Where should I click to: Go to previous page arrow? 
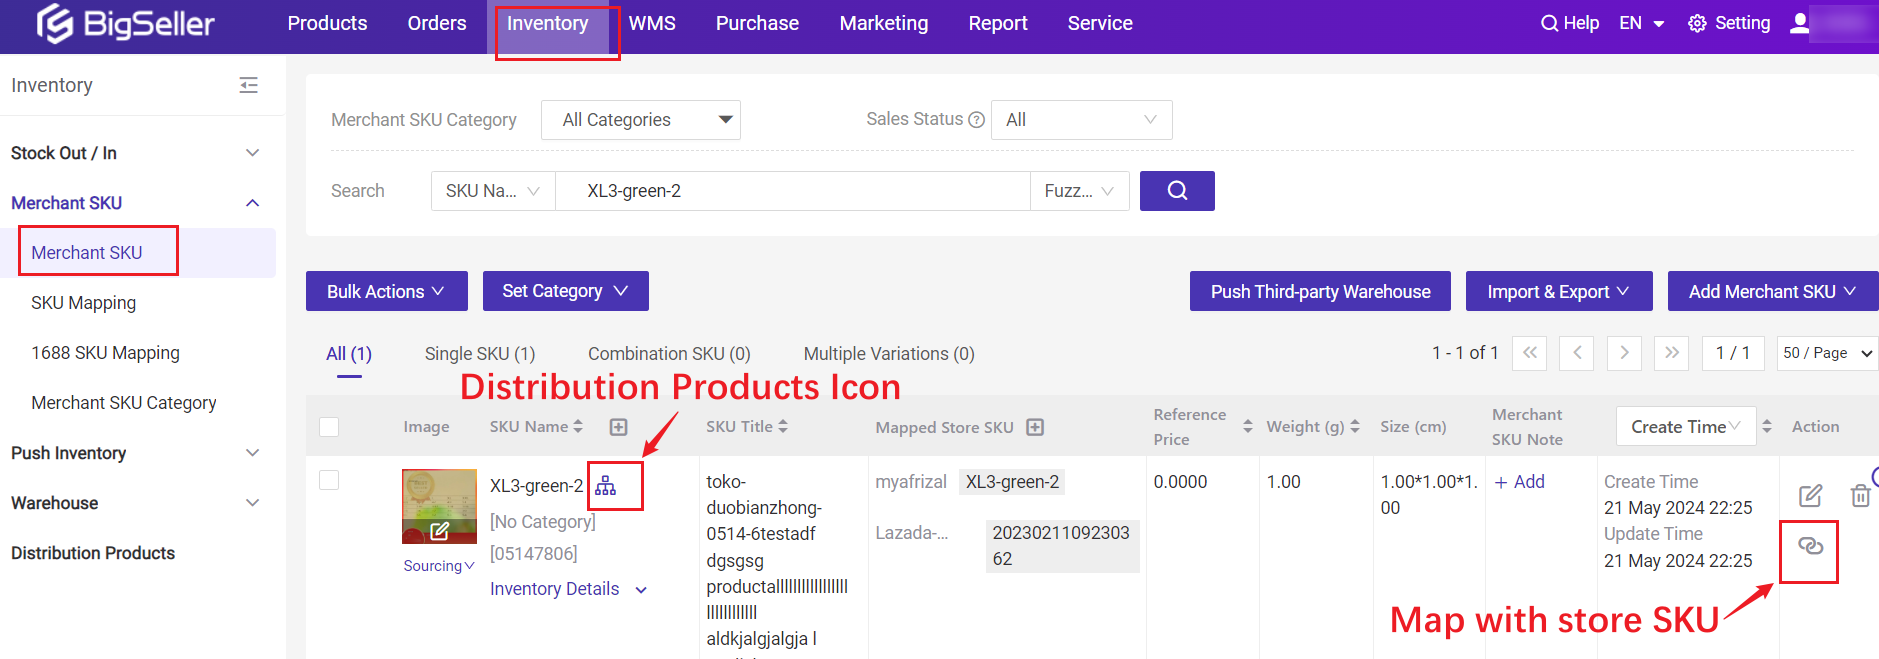(x=1577, y=353)
